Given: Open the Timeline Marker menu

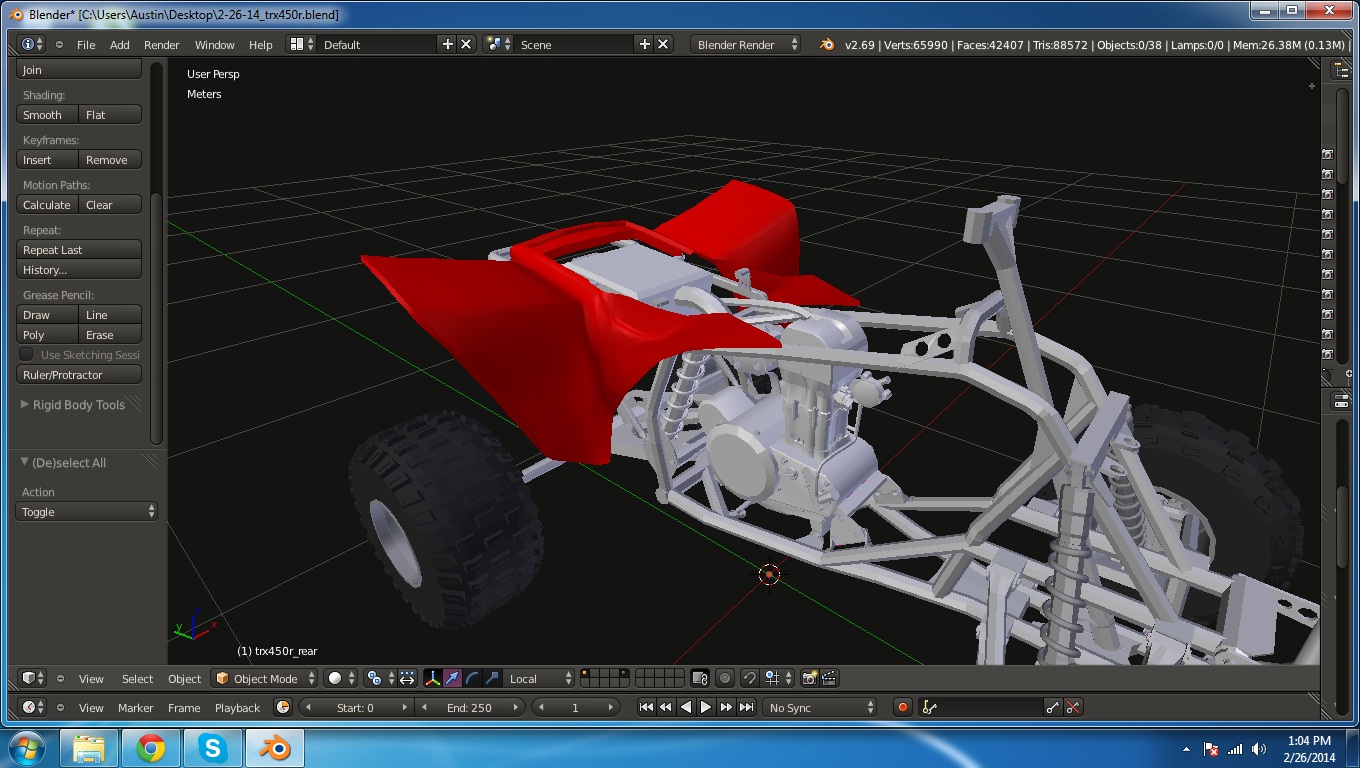Looking at the screenshot, I should pyautogui.click(x=135, y=708).
